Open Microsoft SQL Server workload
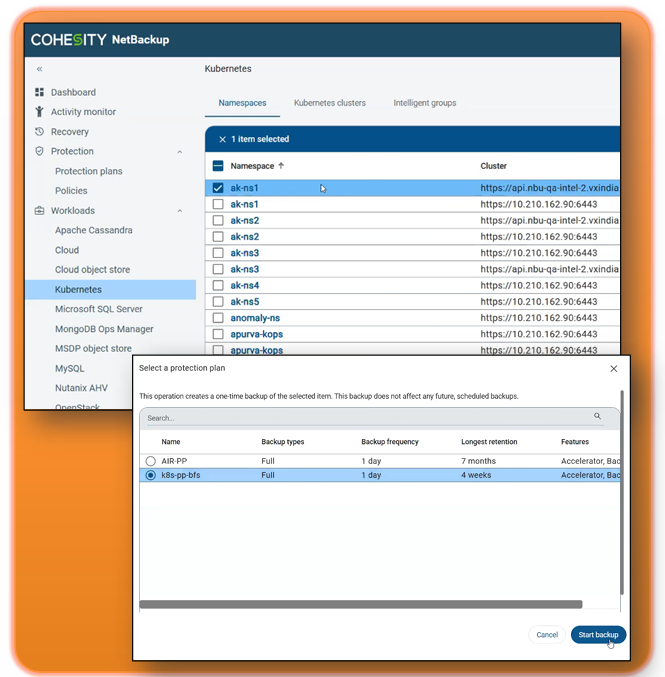 pyautogui.click(x=98, y=309)
